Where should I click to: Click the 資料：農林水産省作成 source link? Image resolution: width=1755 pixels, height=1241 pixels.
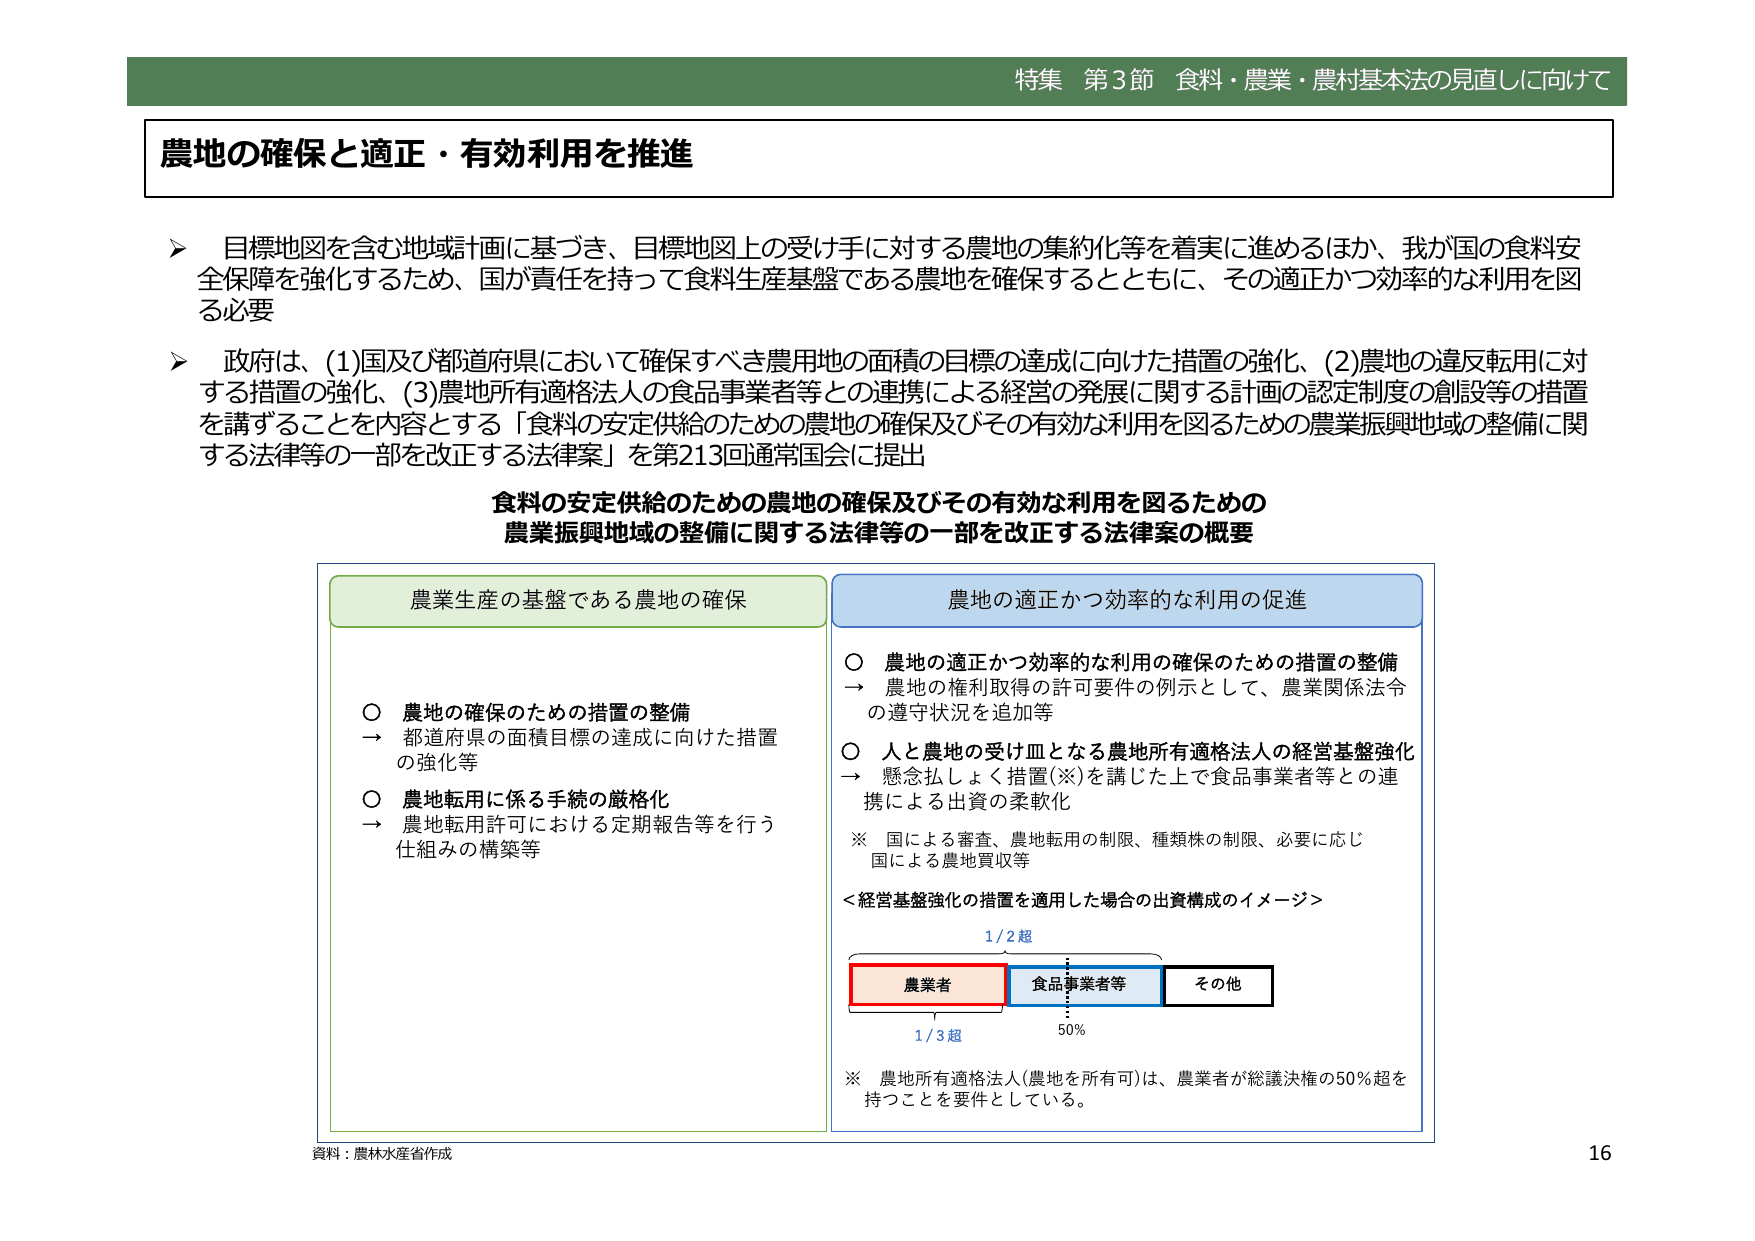coord(383,1152)
